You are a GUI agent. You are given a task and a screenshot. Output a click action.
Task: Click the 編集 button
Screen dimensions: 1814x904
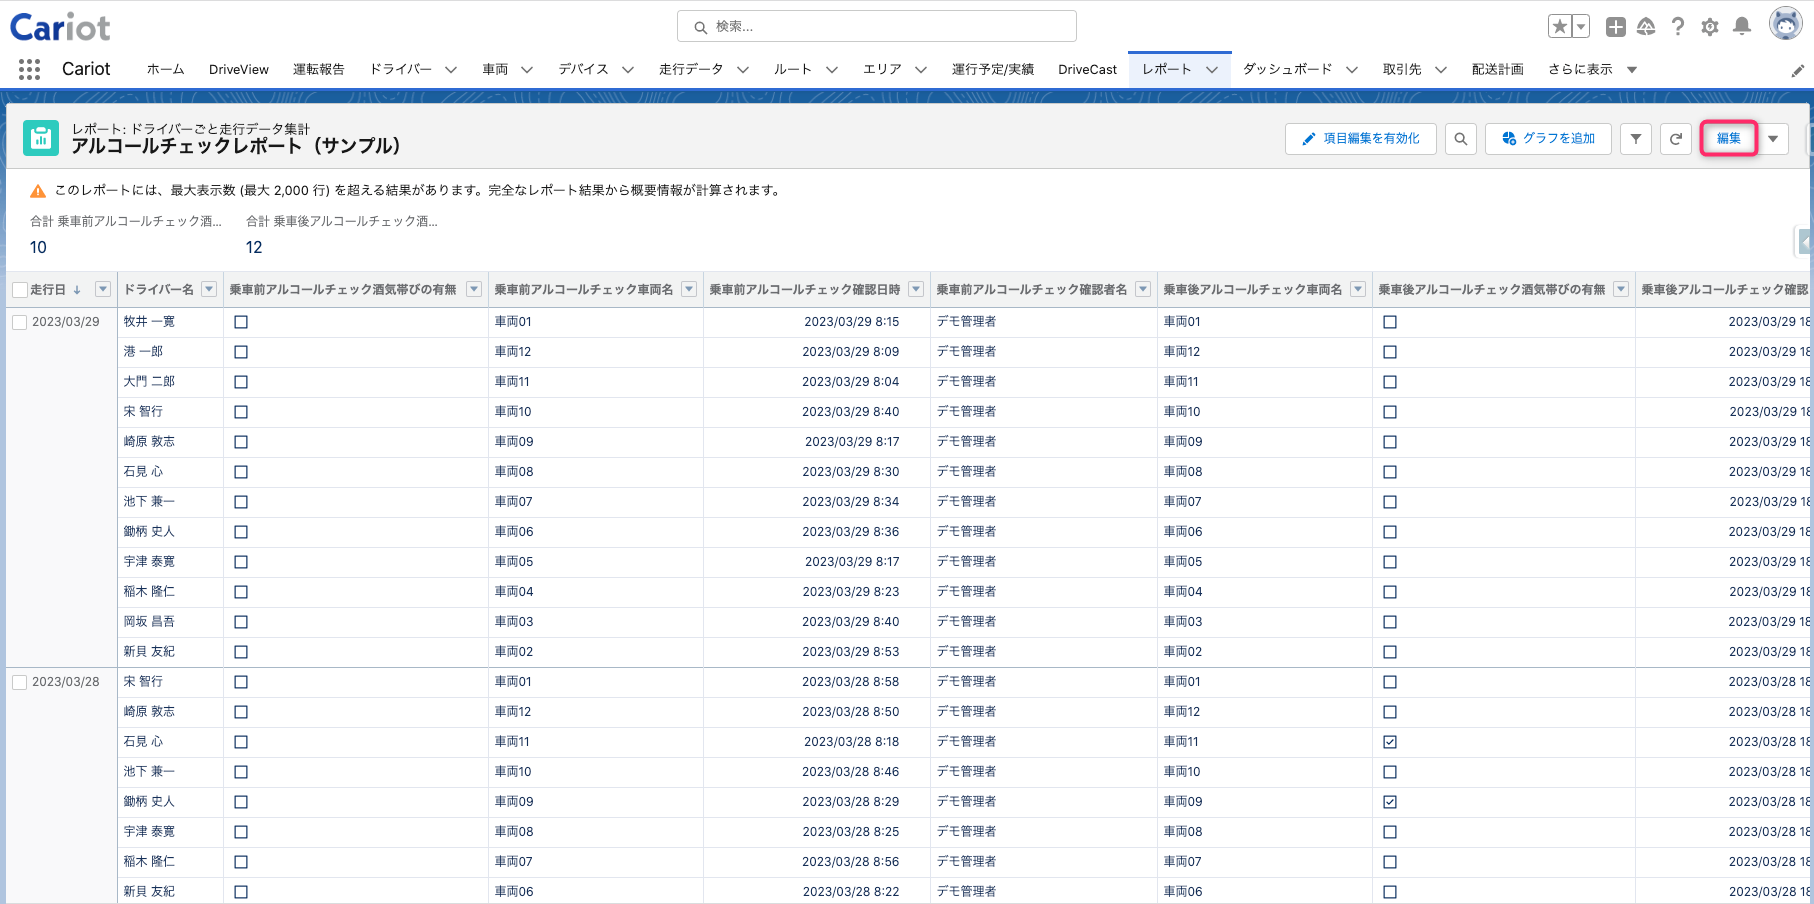click(x=1729, y=139)
